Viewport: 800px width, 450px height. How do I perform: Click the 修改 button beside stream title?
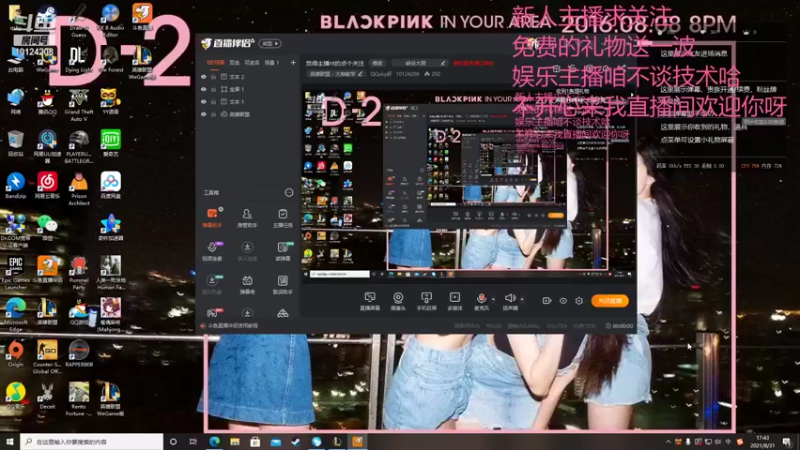[377, 63]
